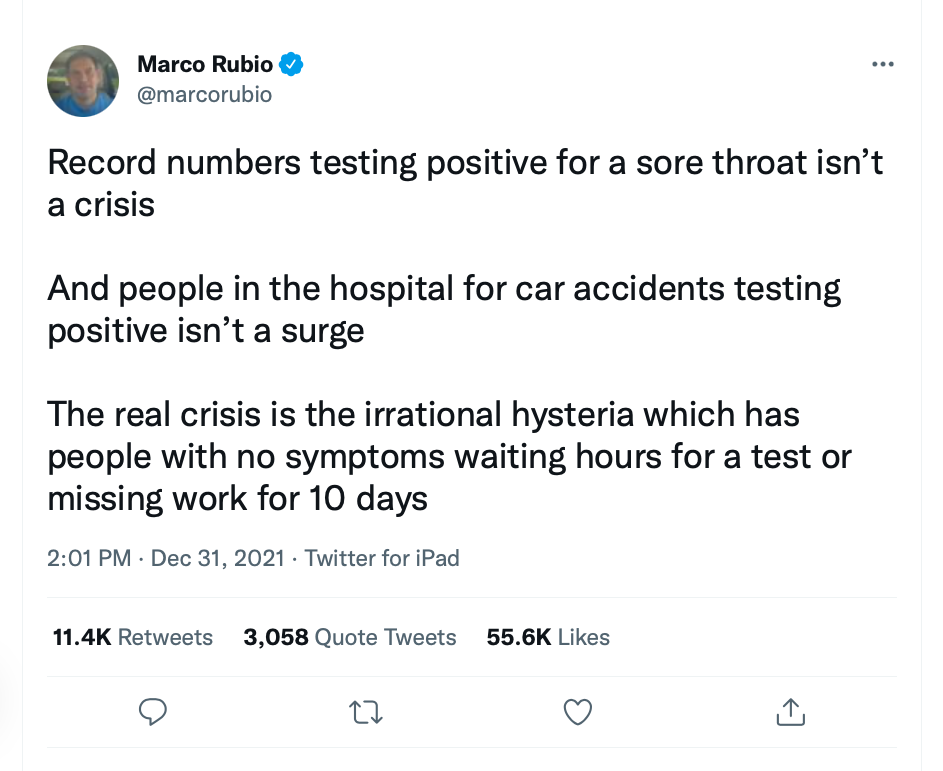Click the retweet arrows icon
The height and width of the screenshot is (771, 943).
tap(366, 712)
